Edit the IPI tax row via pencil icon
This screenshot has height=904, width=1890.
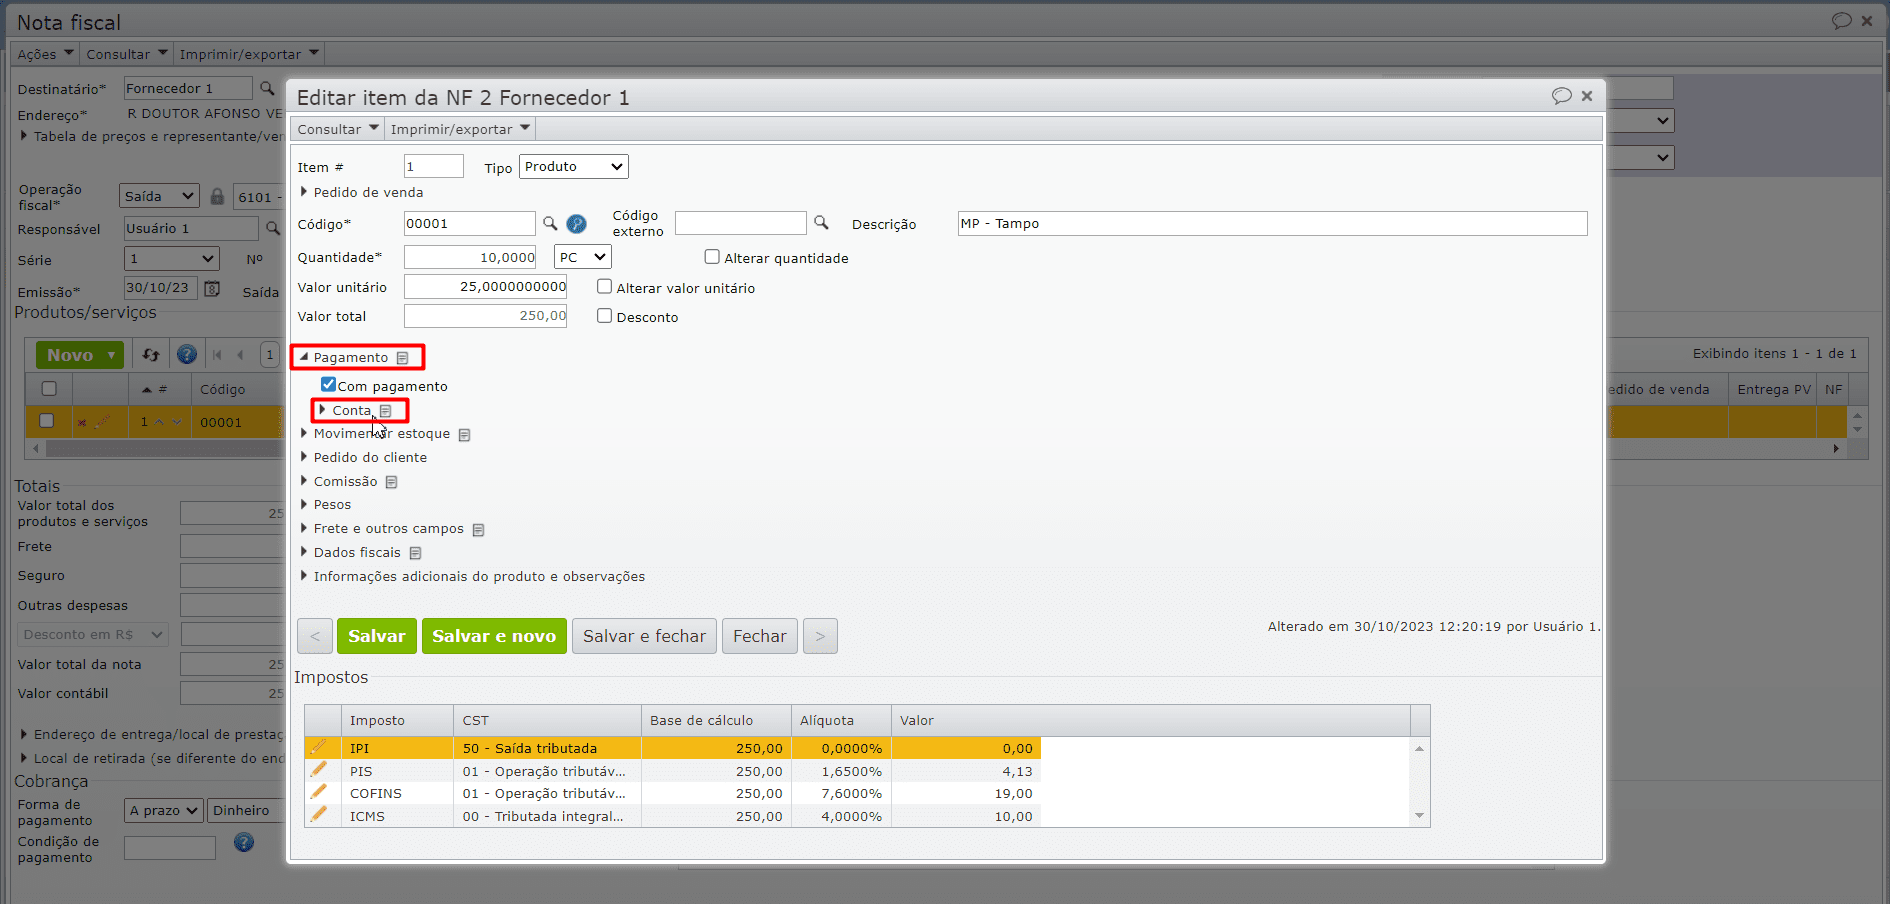pyautogui.click(x=318, y=747)
